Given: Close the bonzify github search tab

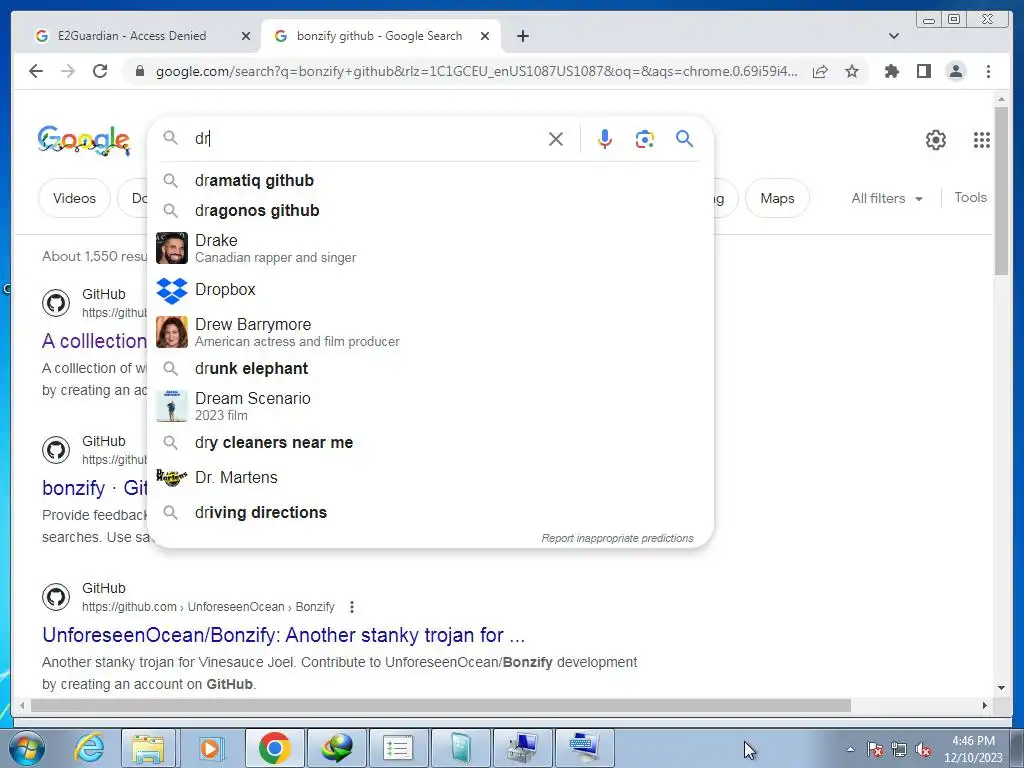Looking at the screenshot, I should tap(485, 36).
